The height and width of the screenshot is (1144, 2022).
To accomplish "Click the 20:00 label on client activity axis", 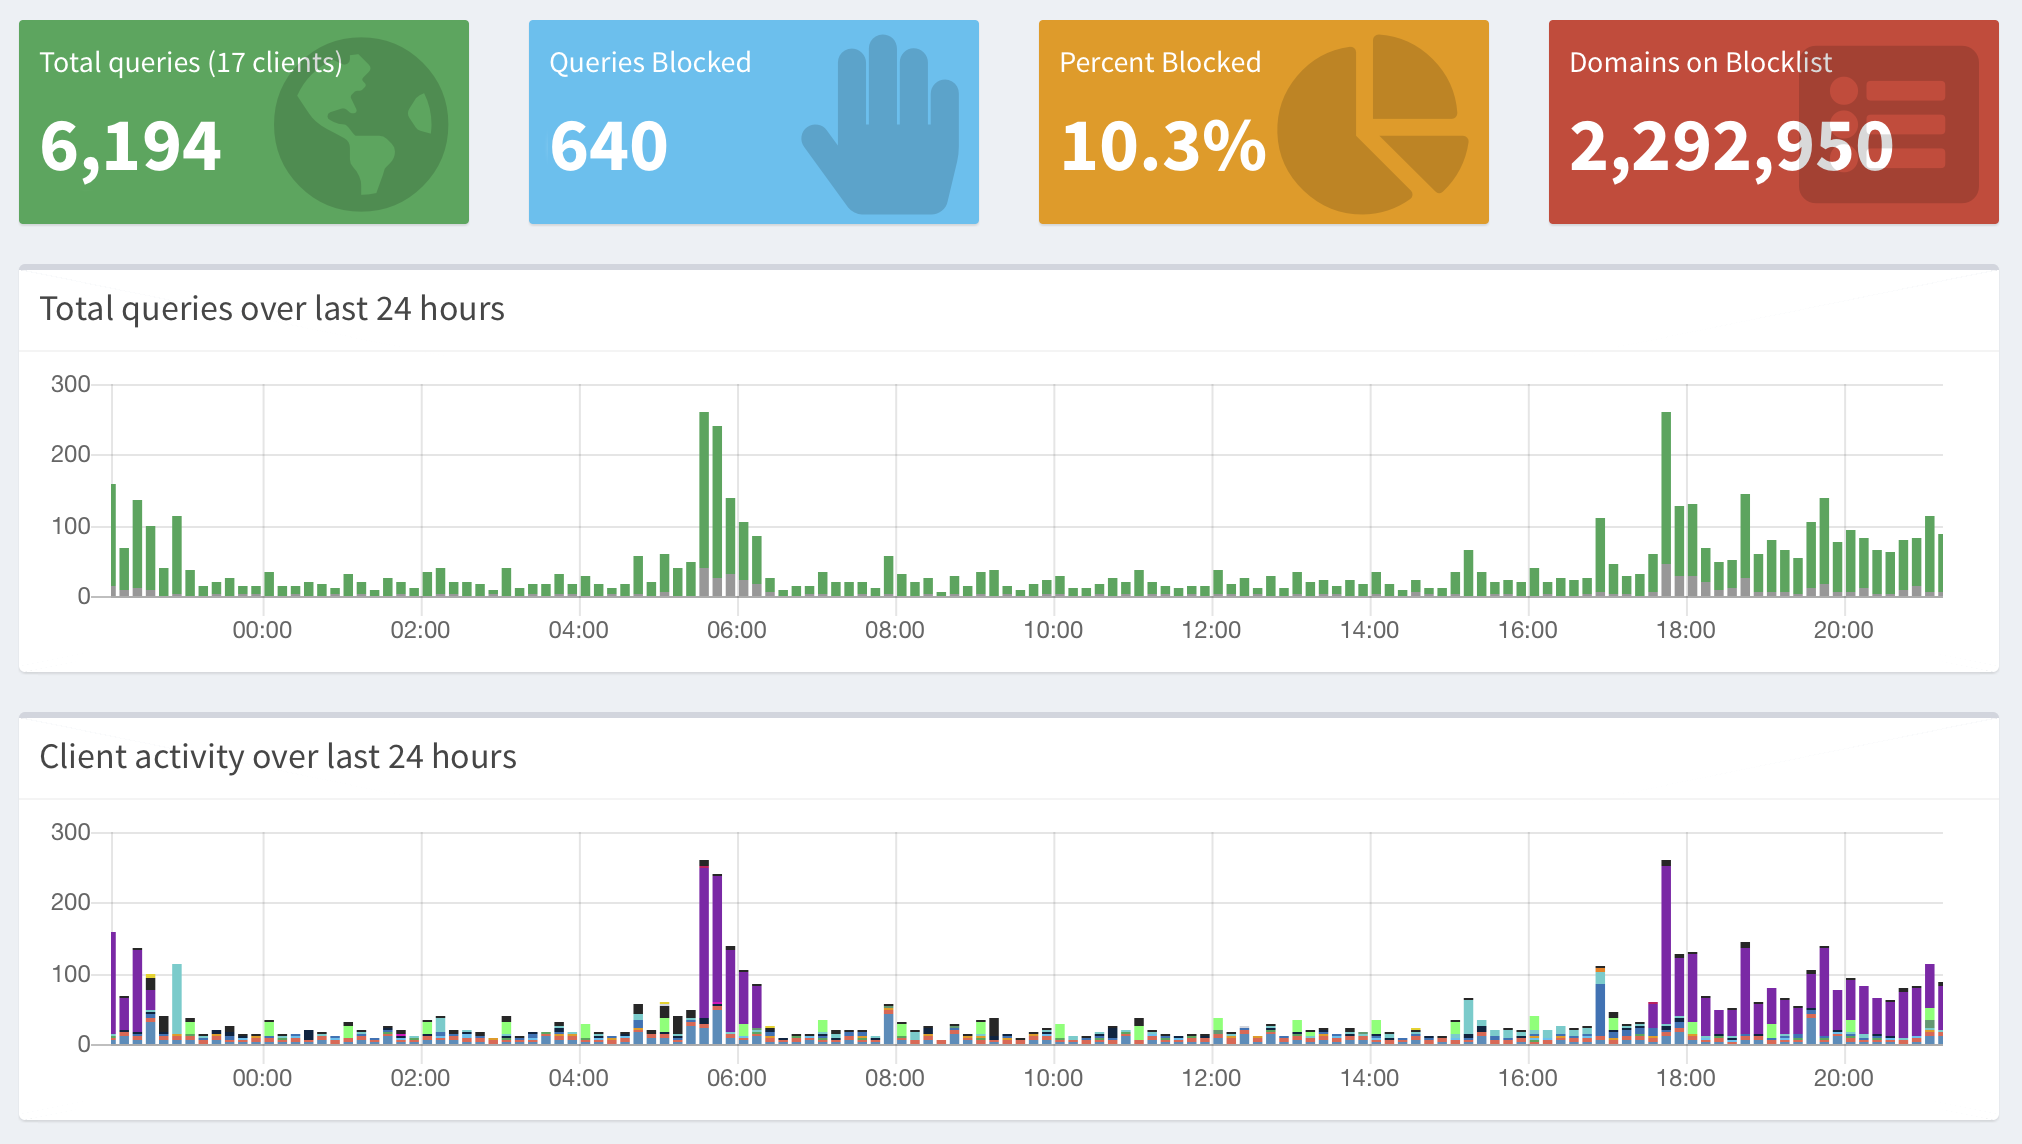I will (1843, 1078).
